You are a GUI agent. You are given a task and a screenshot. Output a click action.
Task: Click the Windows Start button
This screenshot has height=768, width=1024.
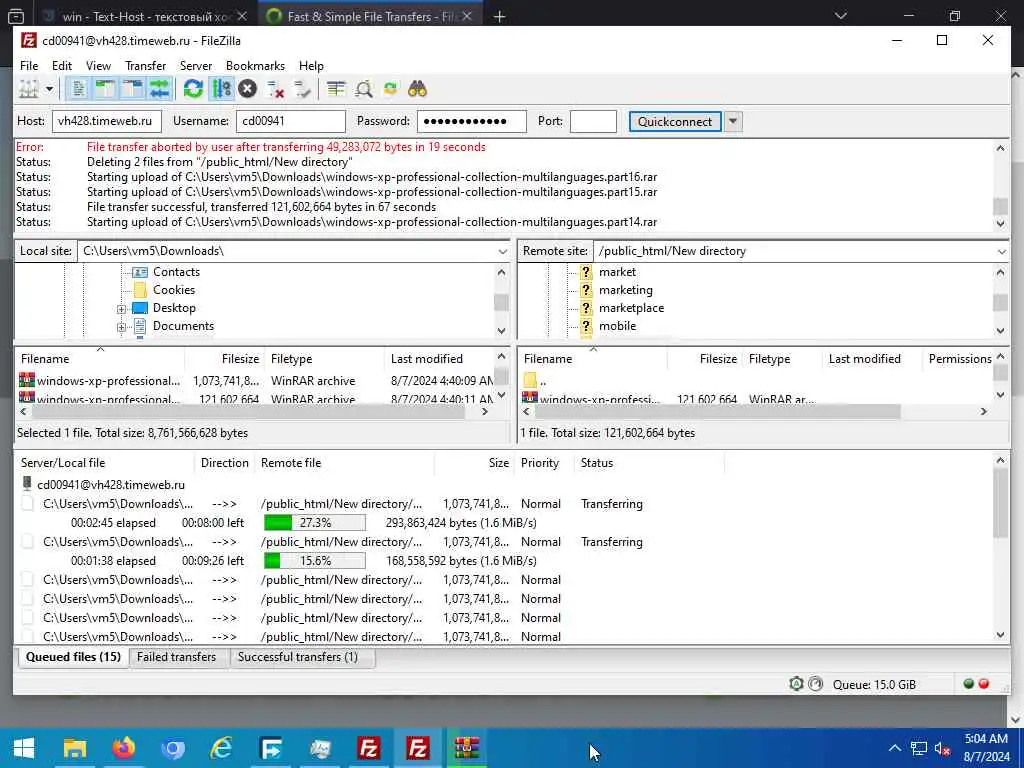point(24,748)
